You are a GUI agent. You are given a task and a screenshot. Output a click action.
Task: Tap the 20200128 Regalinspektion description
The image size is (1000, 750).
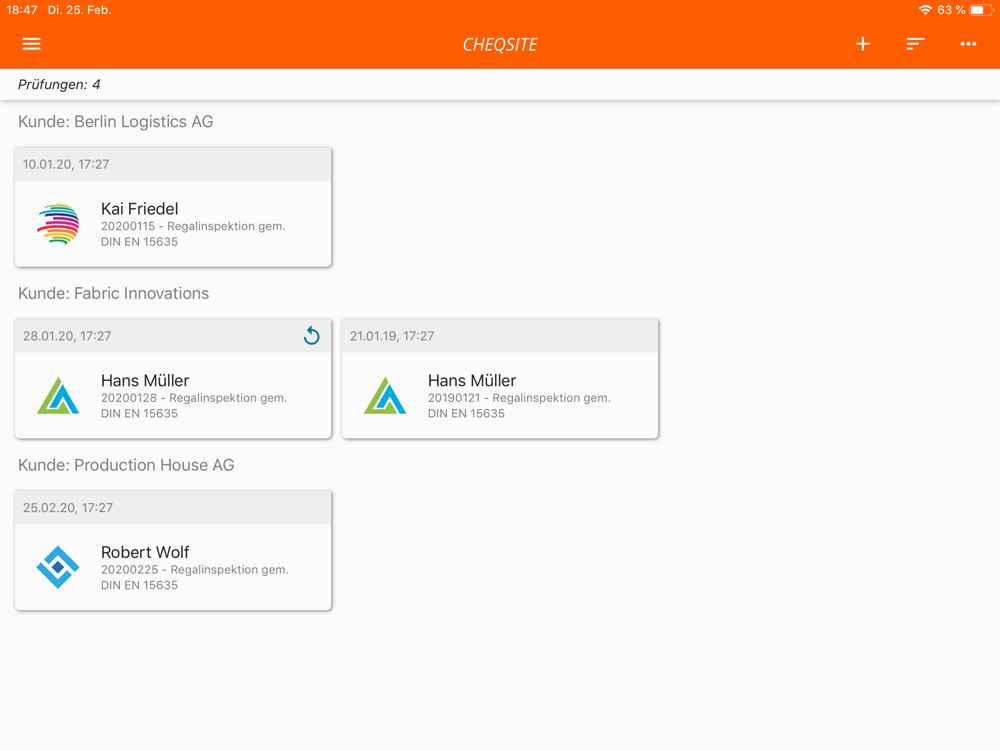[194, 406]
